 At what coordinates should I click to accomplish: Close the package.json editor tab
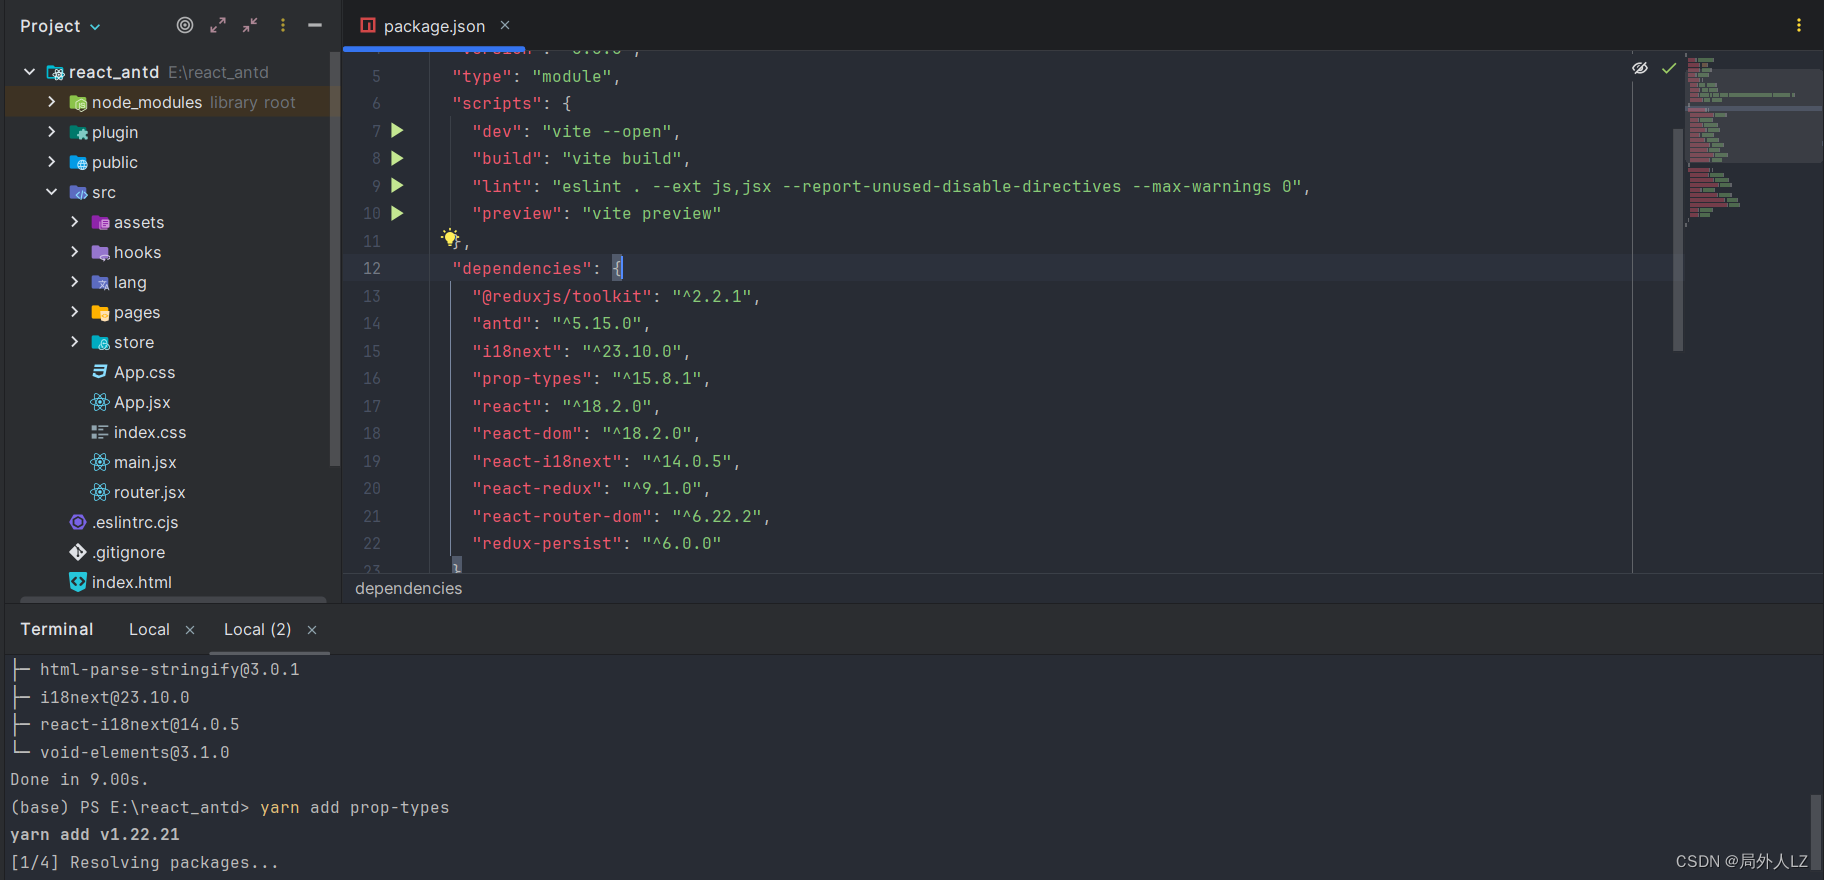(505, 25)
